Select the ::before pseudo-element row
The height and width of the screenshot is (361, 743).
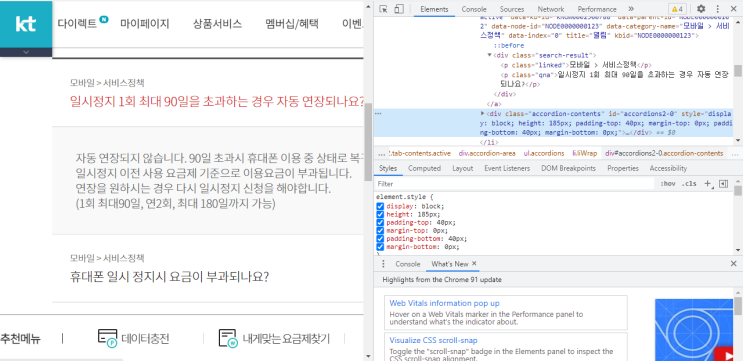509,46
